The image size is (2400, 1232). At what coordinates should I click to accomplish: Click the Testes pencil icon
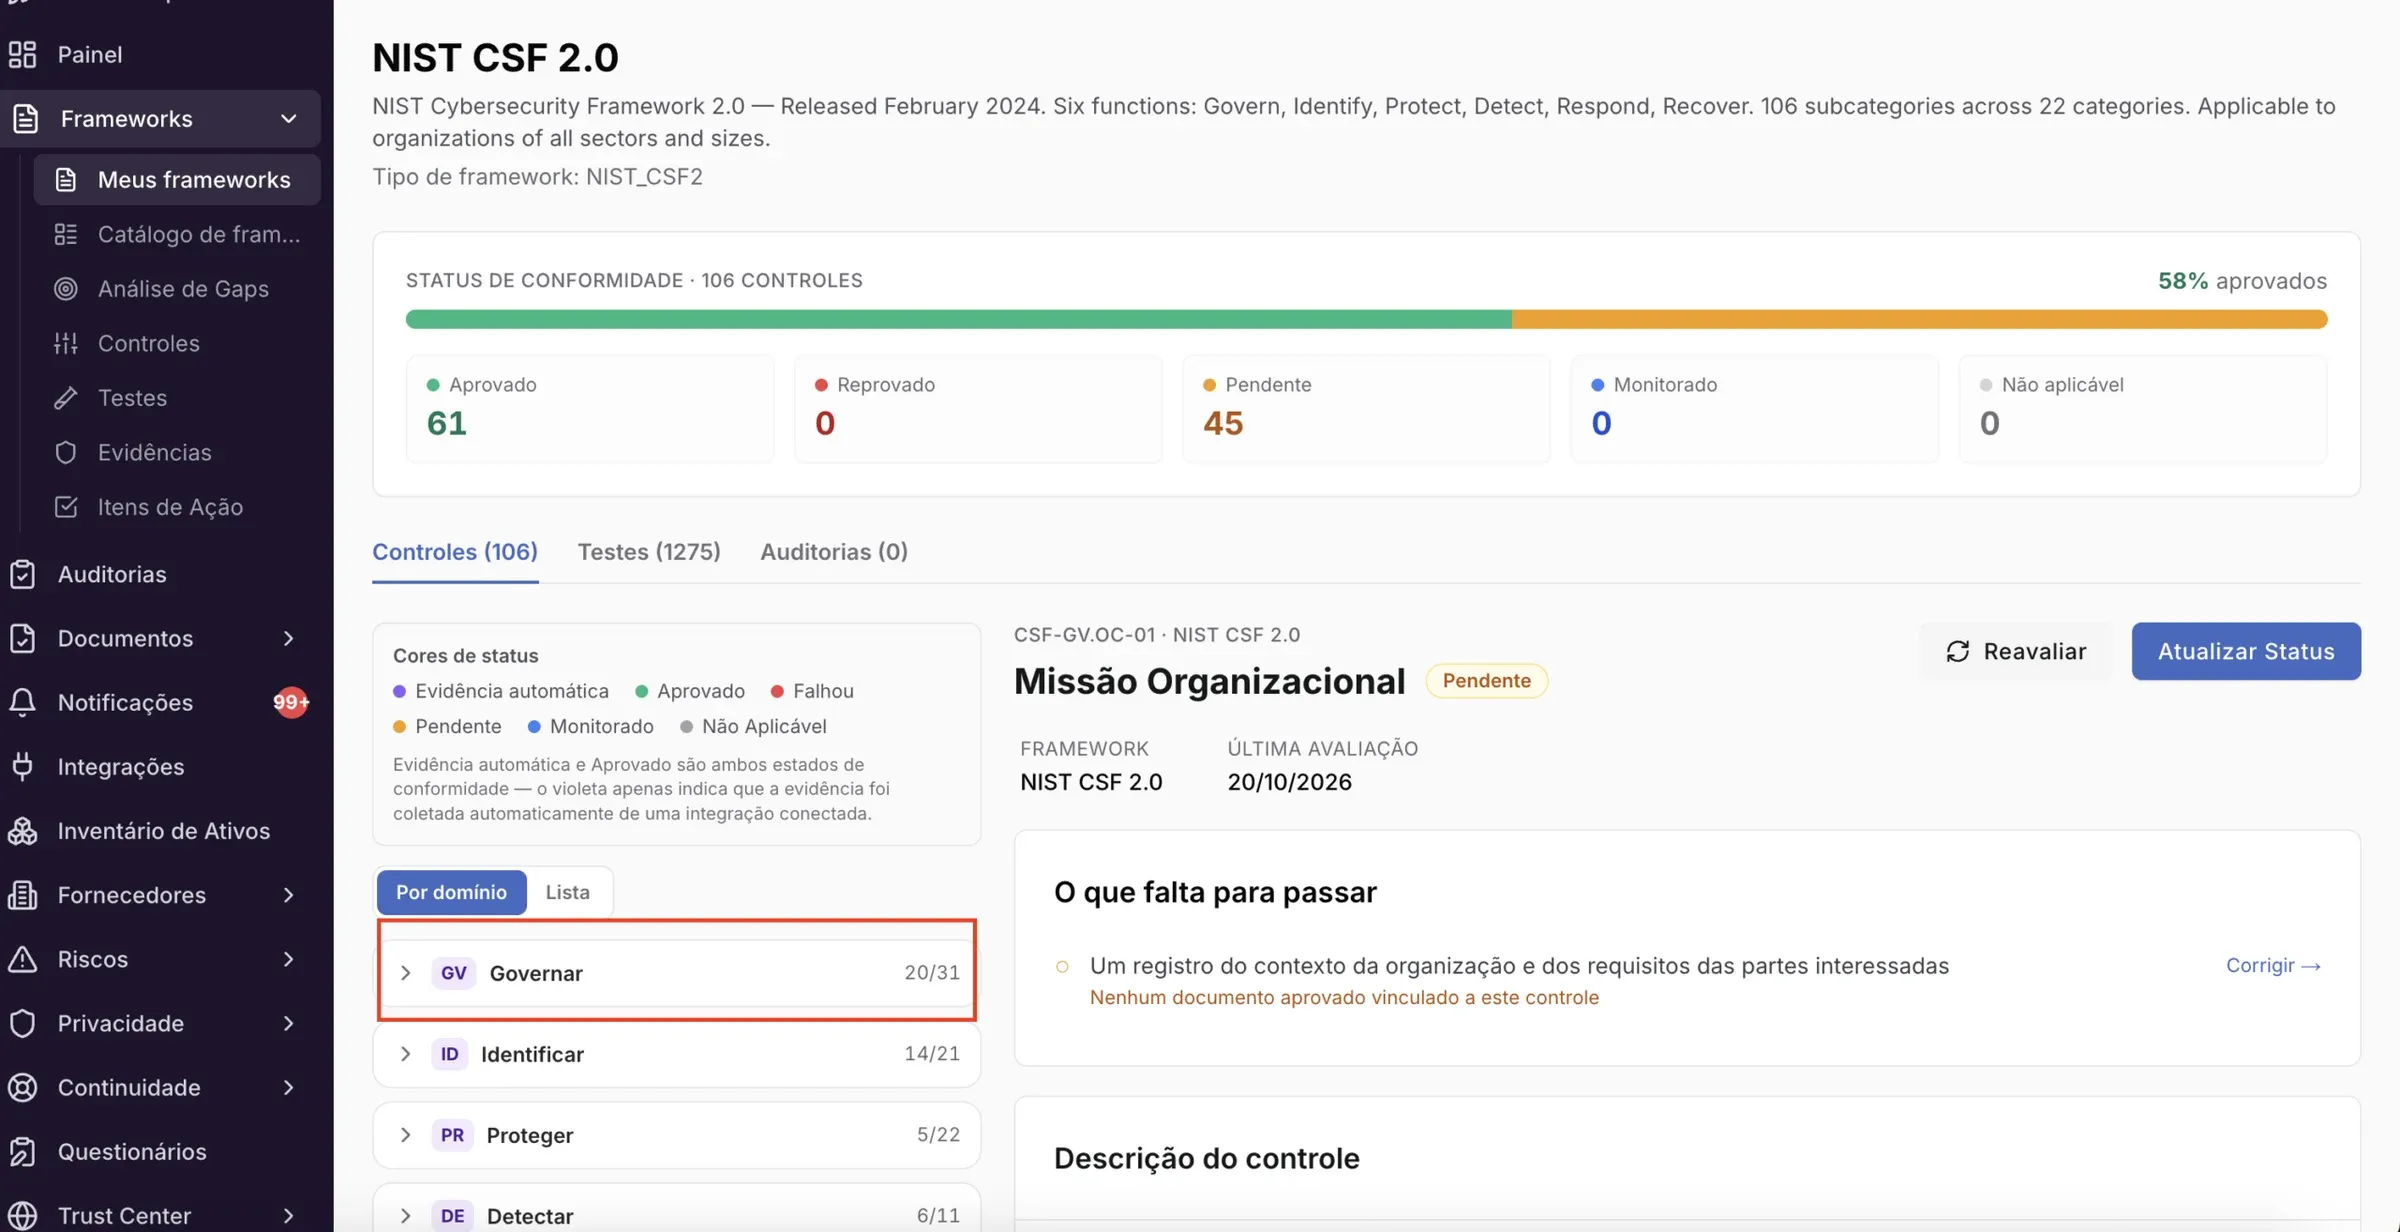click(66, 398)
